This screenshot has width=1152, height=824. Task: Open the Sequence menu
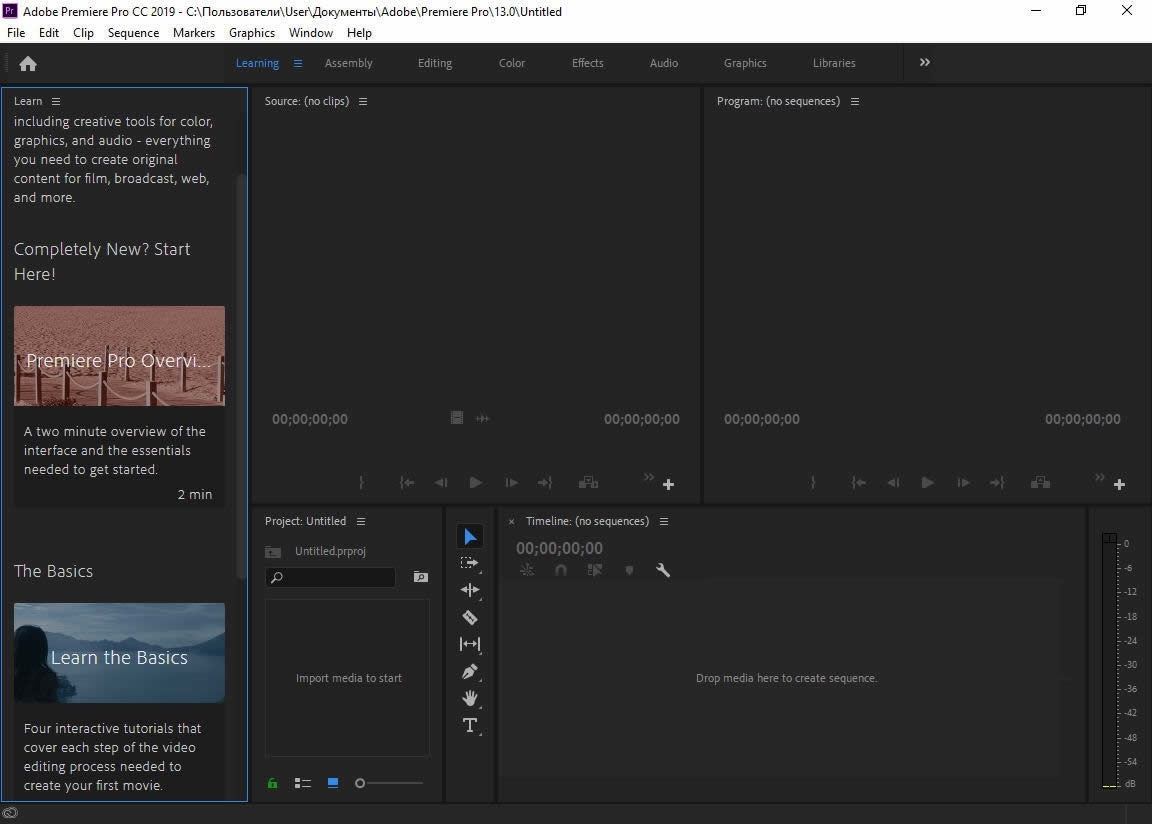[x=133, y=33]
